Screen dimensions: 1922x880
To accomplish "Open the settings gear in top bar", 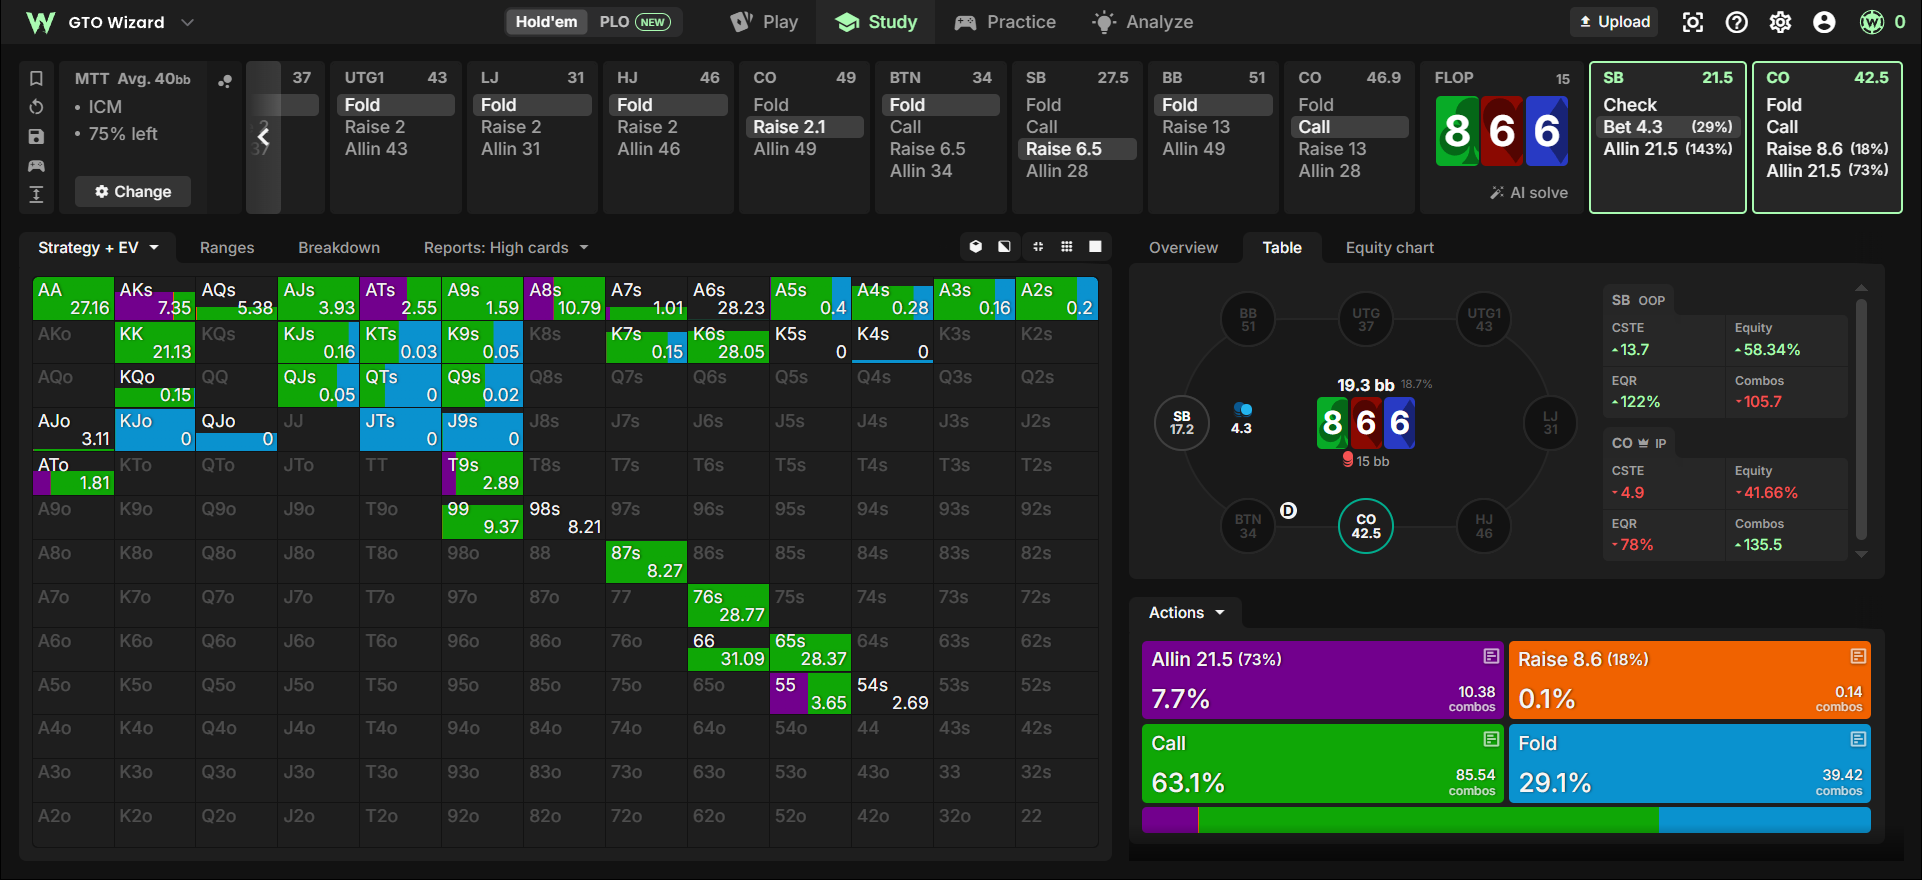I will pyautogui.click(x=1780, y=22).
